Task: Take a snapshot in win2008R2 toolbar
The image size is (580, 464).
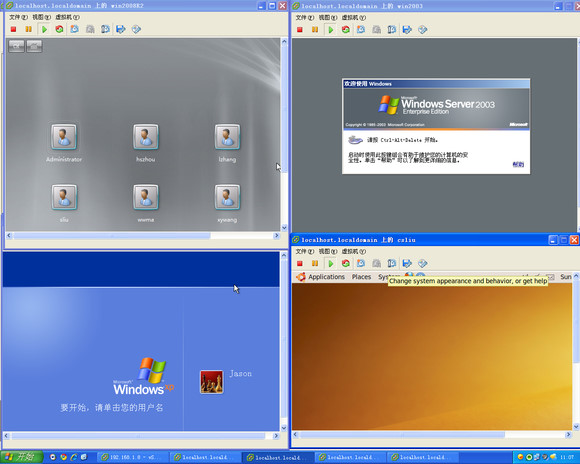Action: 74,29
